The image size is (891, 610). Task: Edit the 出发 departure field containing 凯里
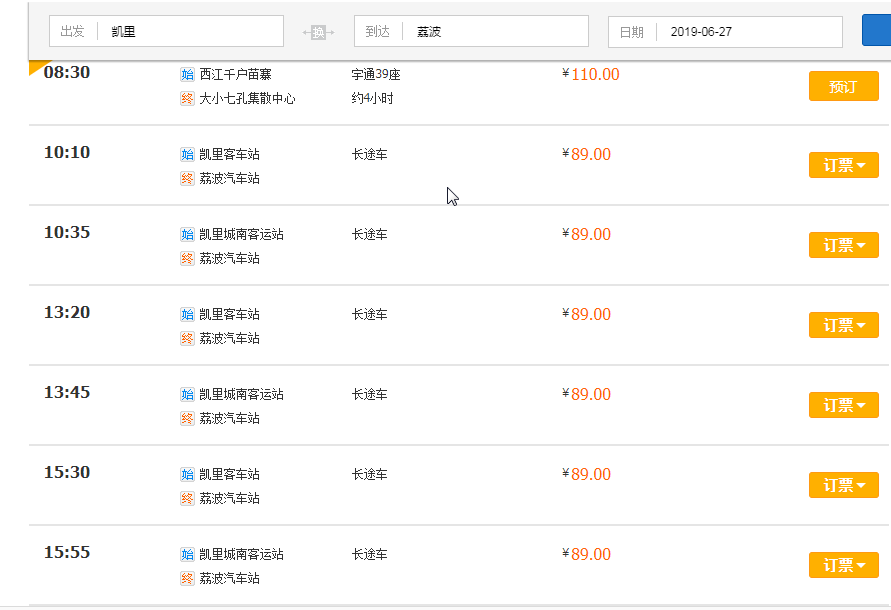166,31
